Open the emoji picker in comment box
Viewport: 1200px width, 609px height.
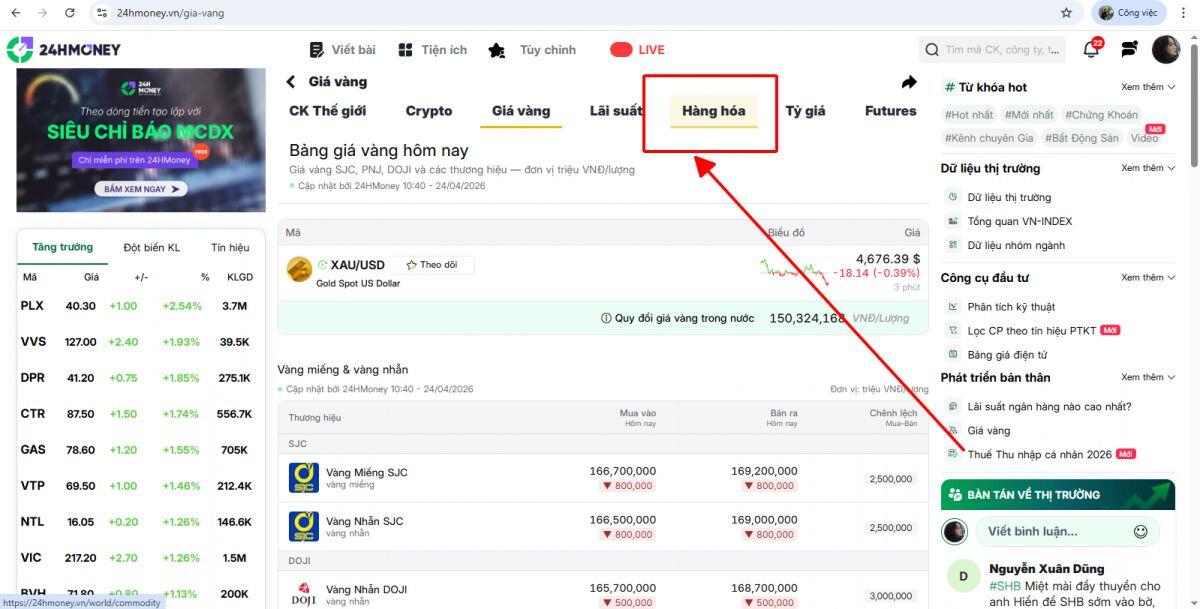1140,532
